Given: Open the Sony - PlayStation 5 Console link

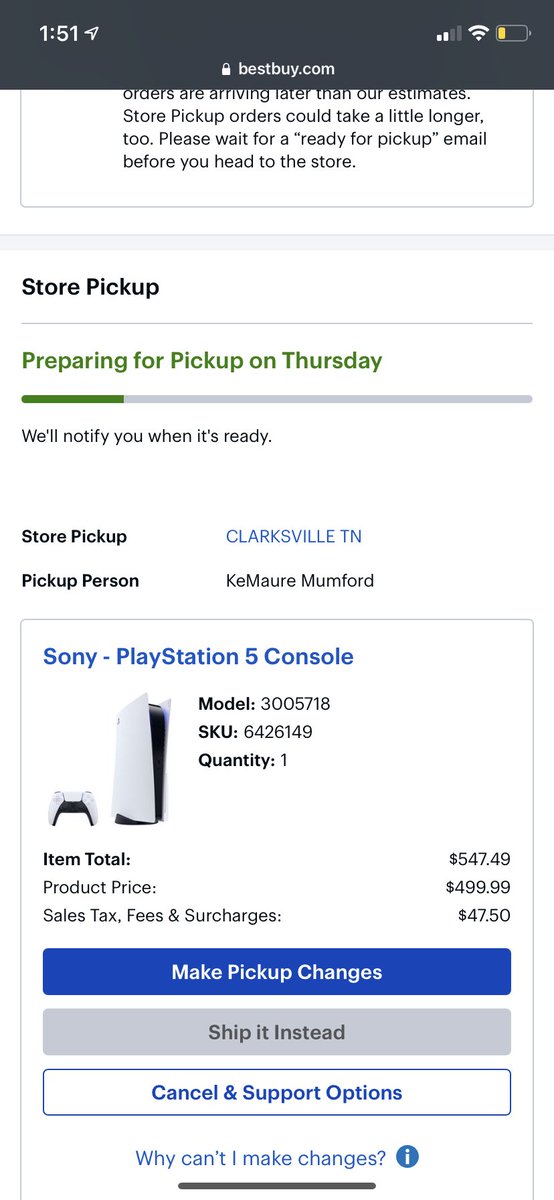Looking at the screenshot, I should point(198,657).
